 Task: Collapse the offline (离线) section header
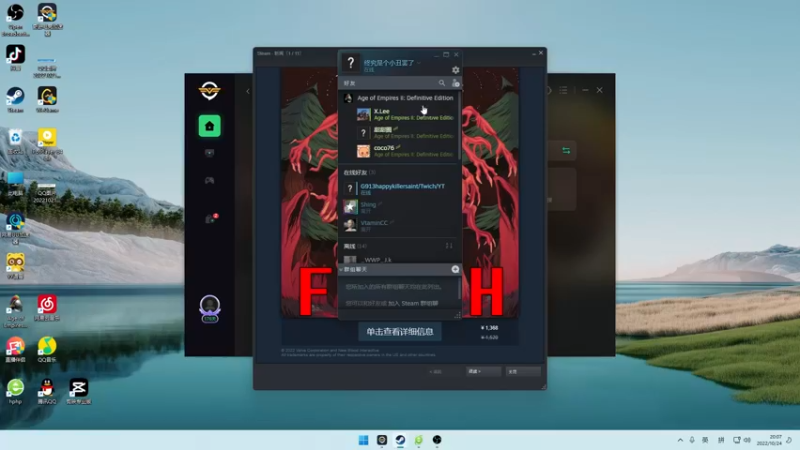pyautogui.click(x=355, y=246)
